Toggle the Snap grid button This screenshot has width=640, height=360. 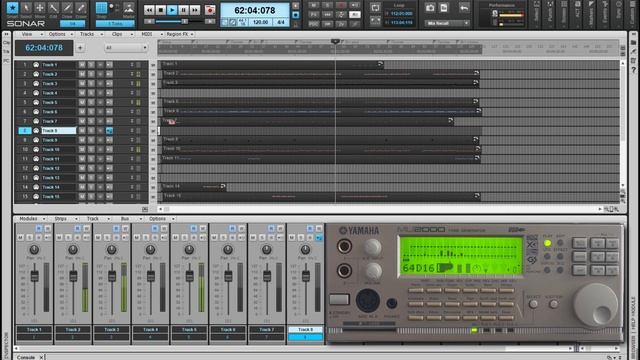(101, 8)
